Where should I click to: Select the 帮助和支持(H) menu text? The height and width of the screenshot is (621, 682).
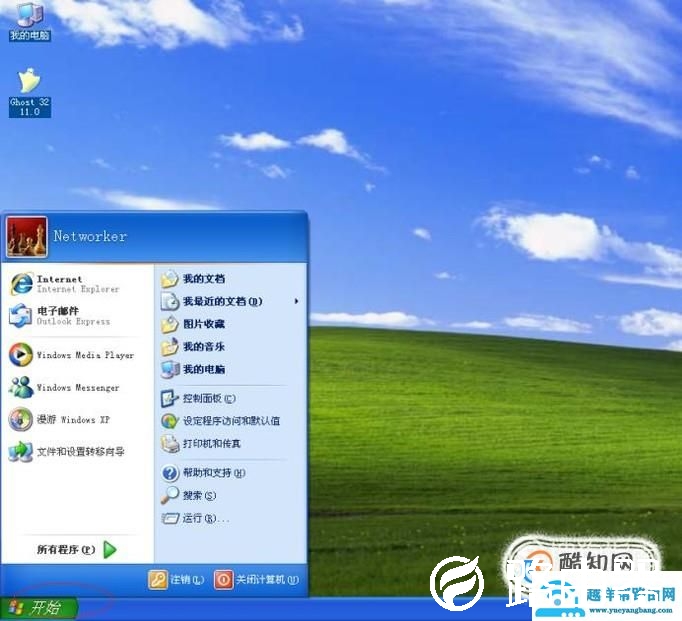tap(214, 473)
